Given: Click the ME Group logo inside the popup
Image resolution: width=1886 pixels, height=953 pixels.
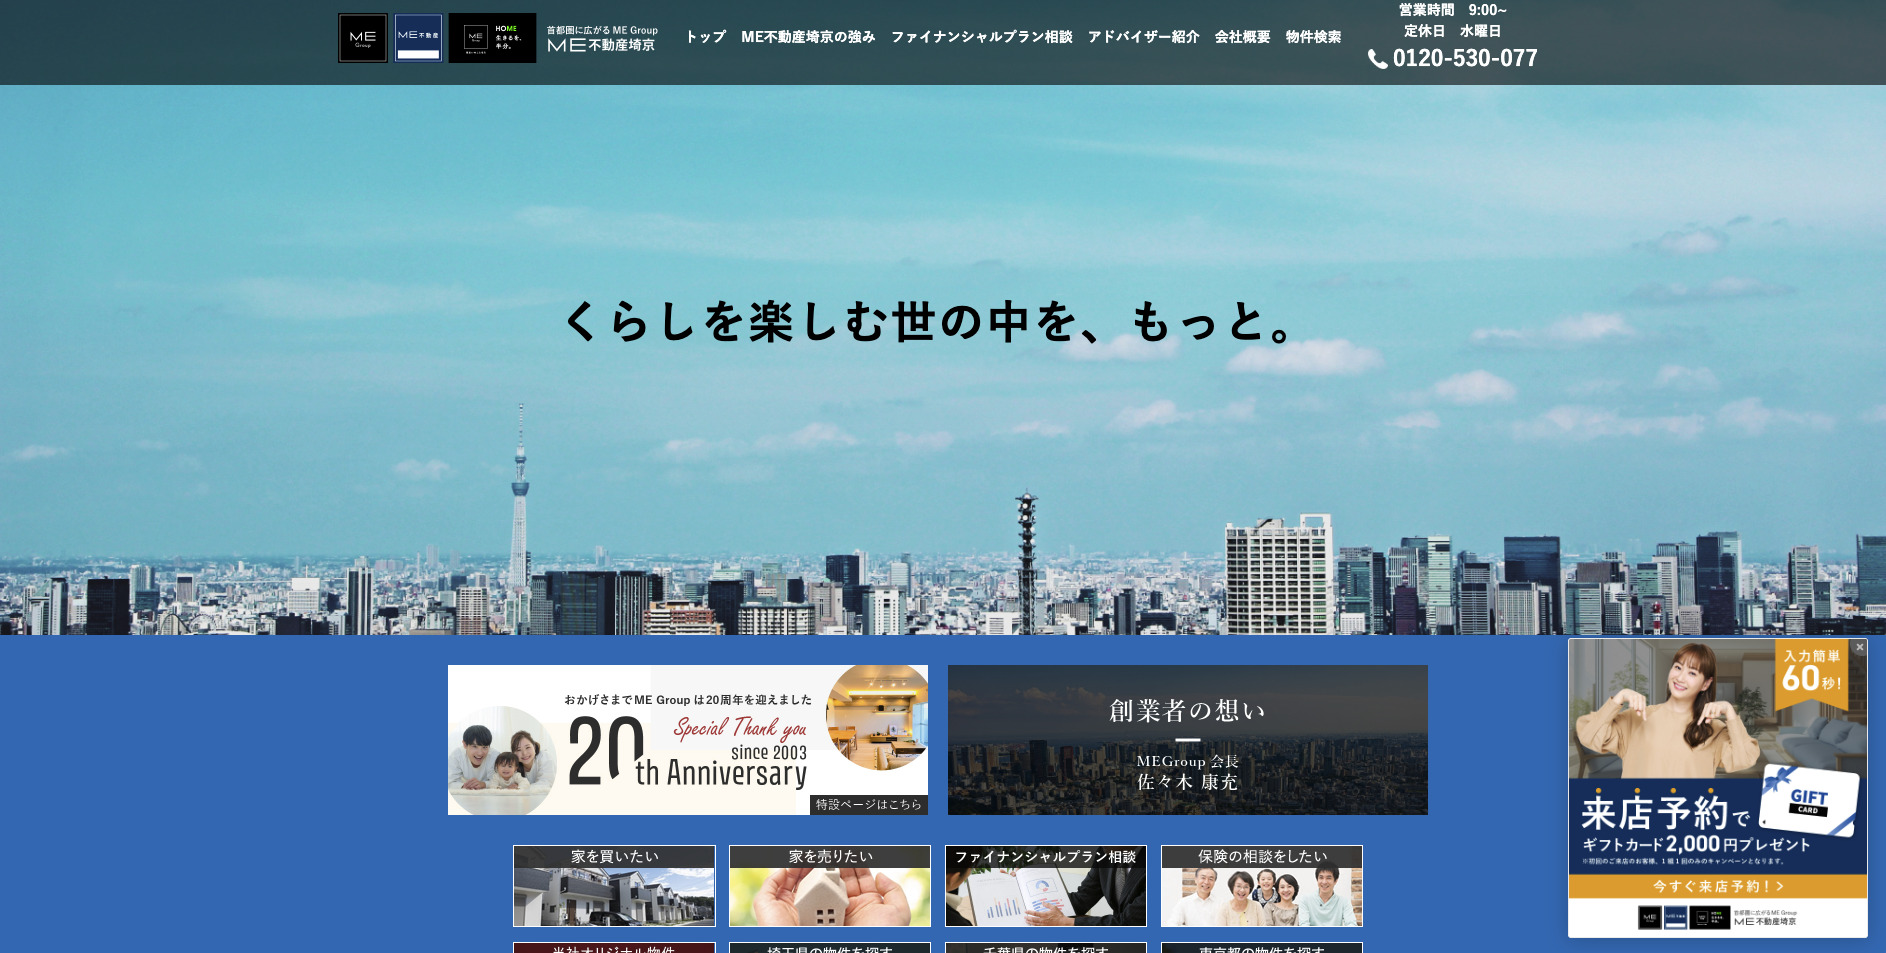Looking at the screenshot, I should [1649, 918].
